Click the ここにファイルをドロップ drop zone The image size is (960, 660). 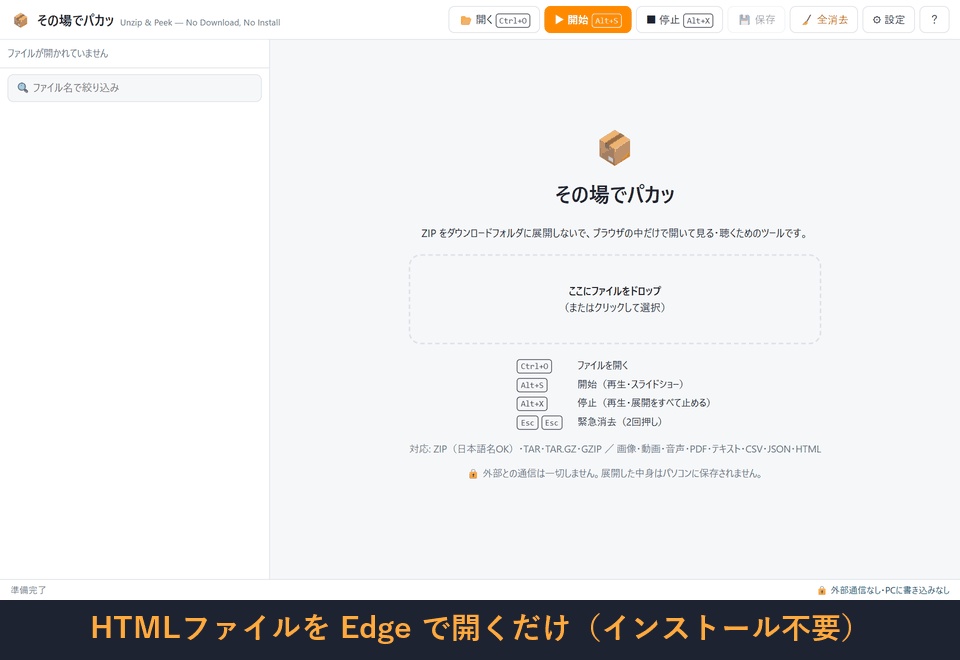(615, 299)
